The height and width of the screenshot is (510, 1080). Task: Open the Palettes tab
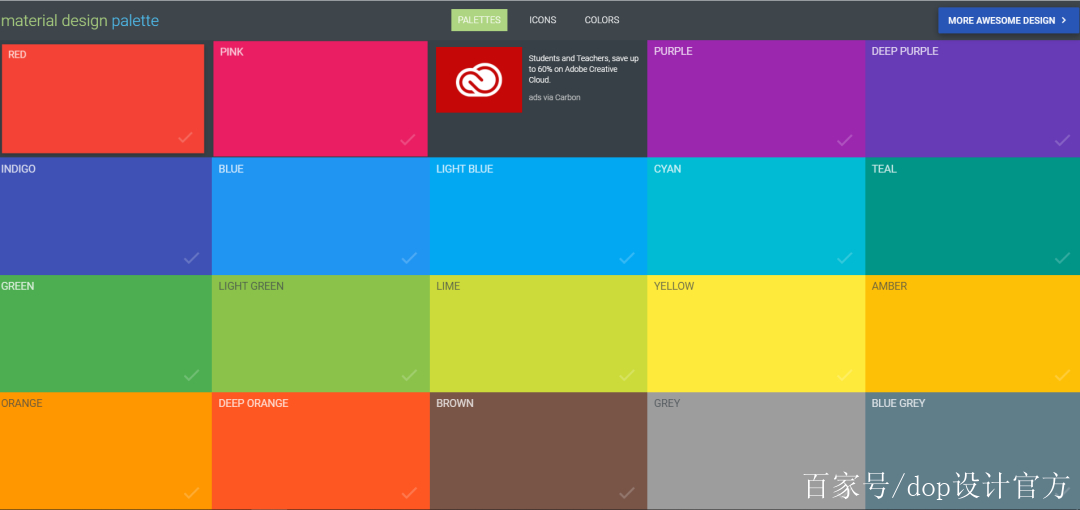(x=479, y=20)
